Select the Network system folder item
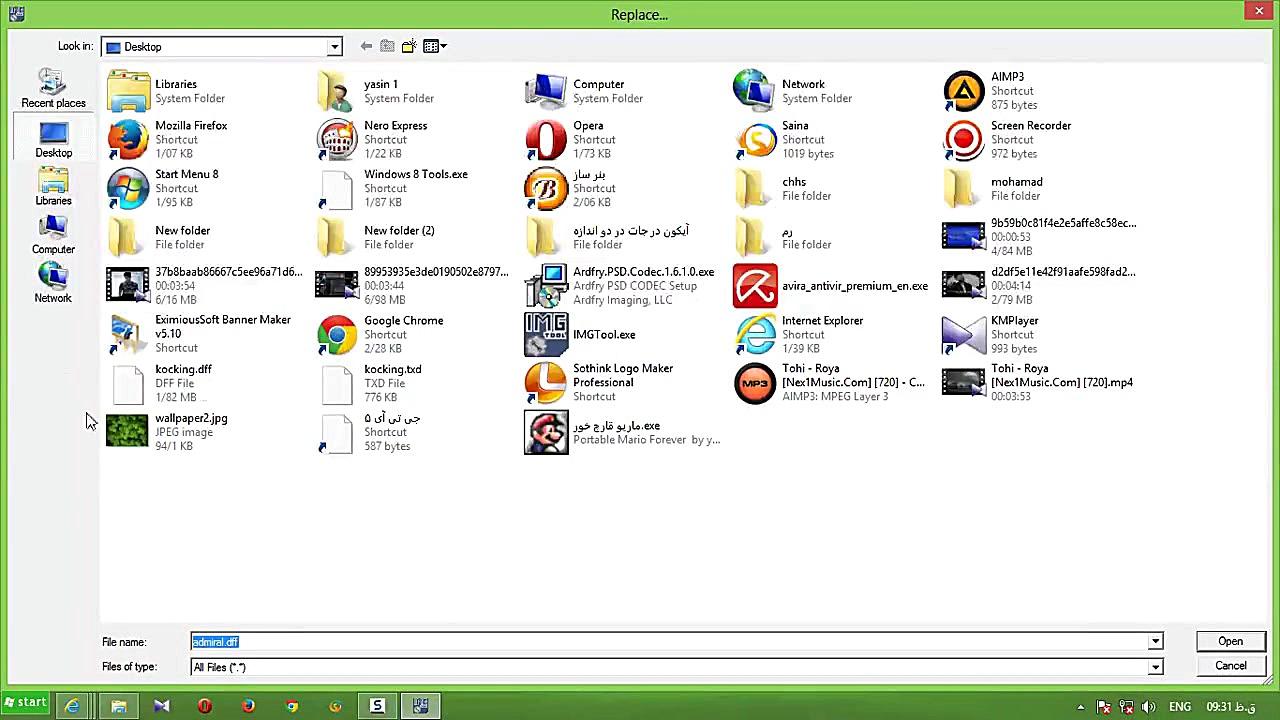1280x720 pixels. [793, 91]
